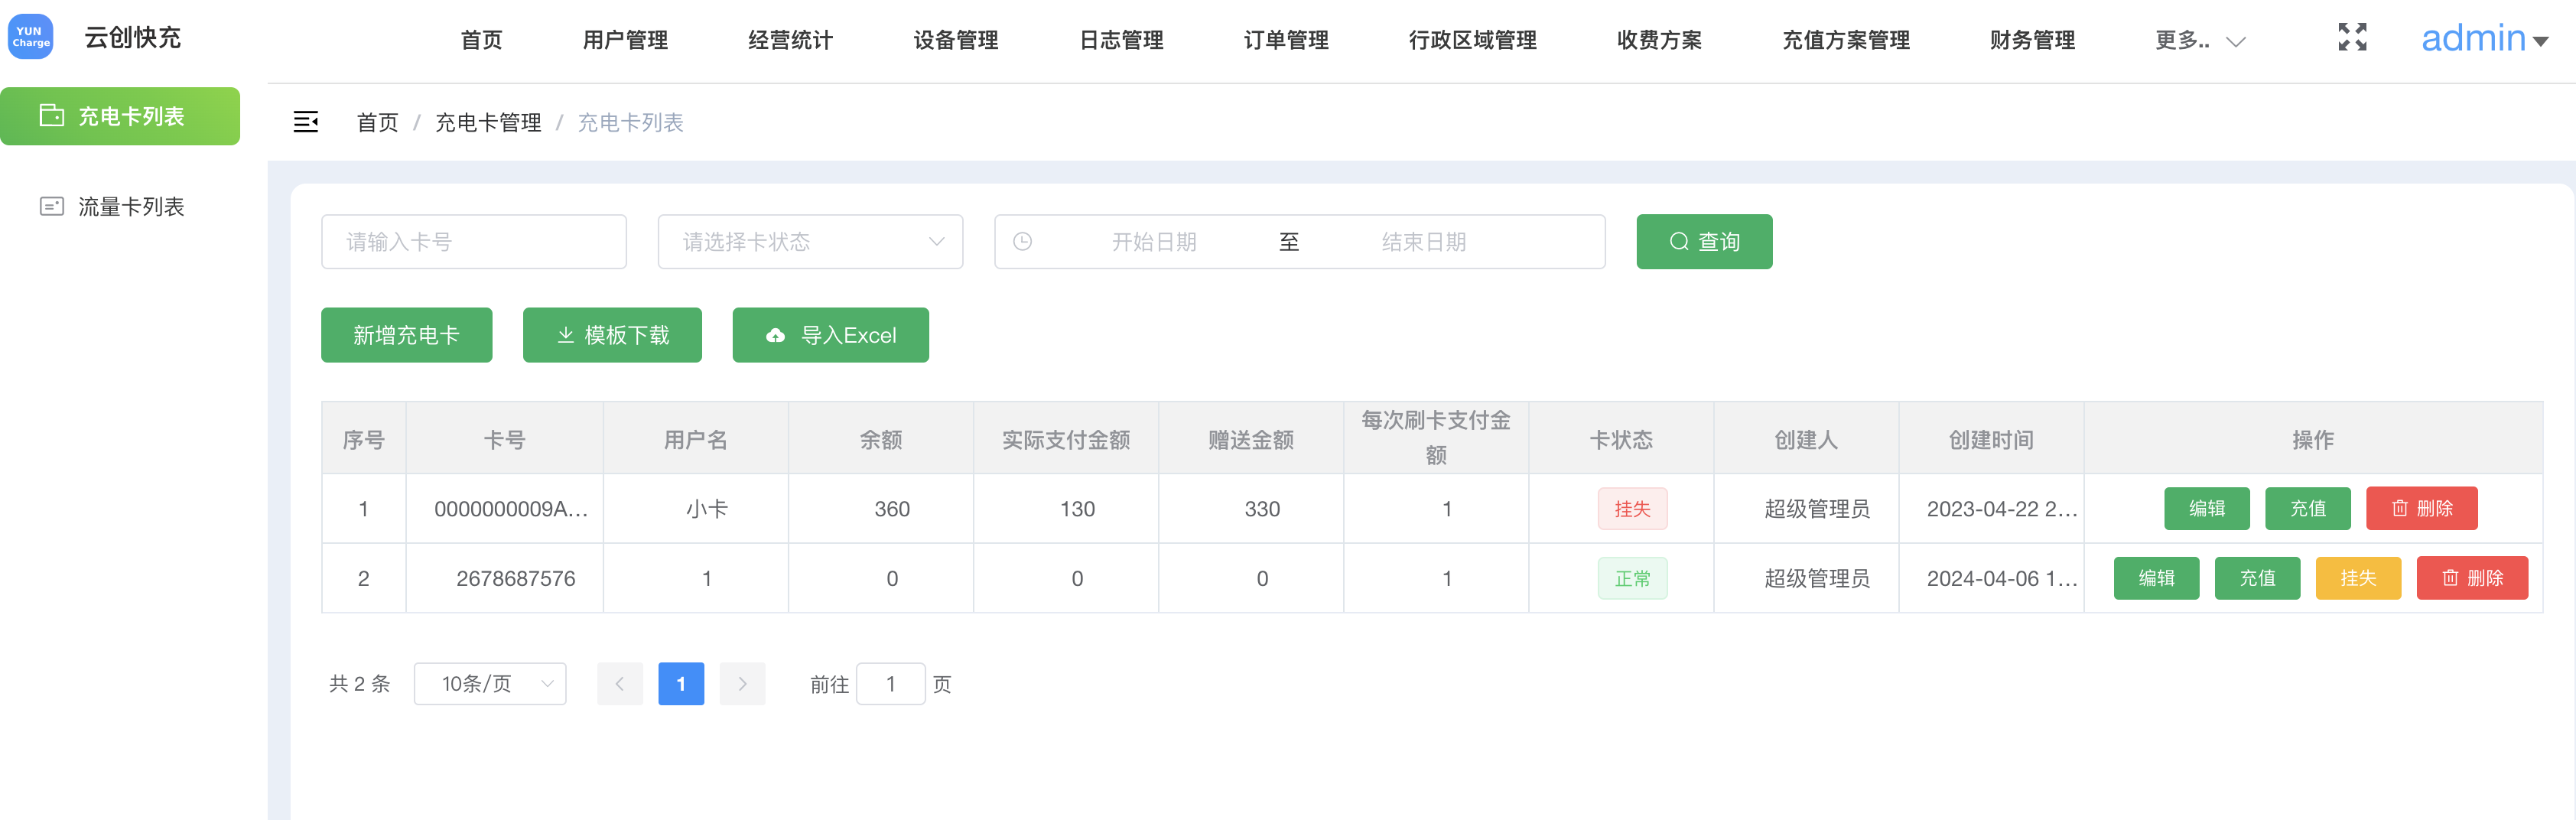Click 首页 breadcrumb link
2576x820 pixels.
[377, 122]
